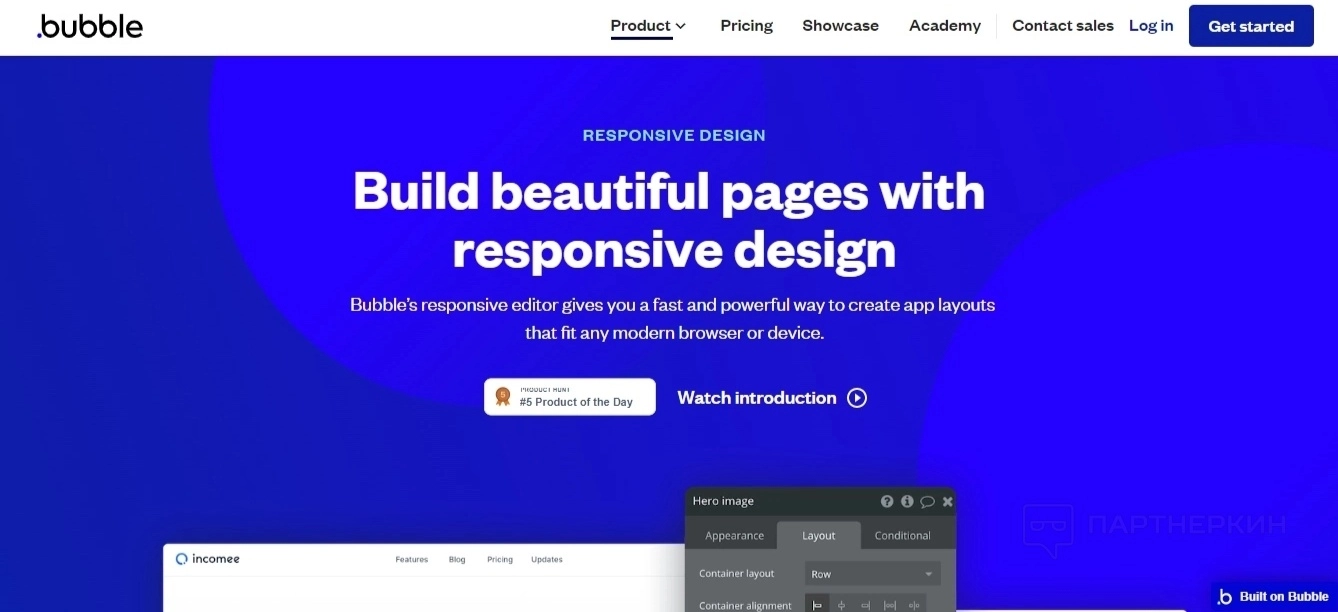Image resolution: width=1338 pixels, height=612 pixels.
Task: Click Contact sales link
Action: point(1062,26)
